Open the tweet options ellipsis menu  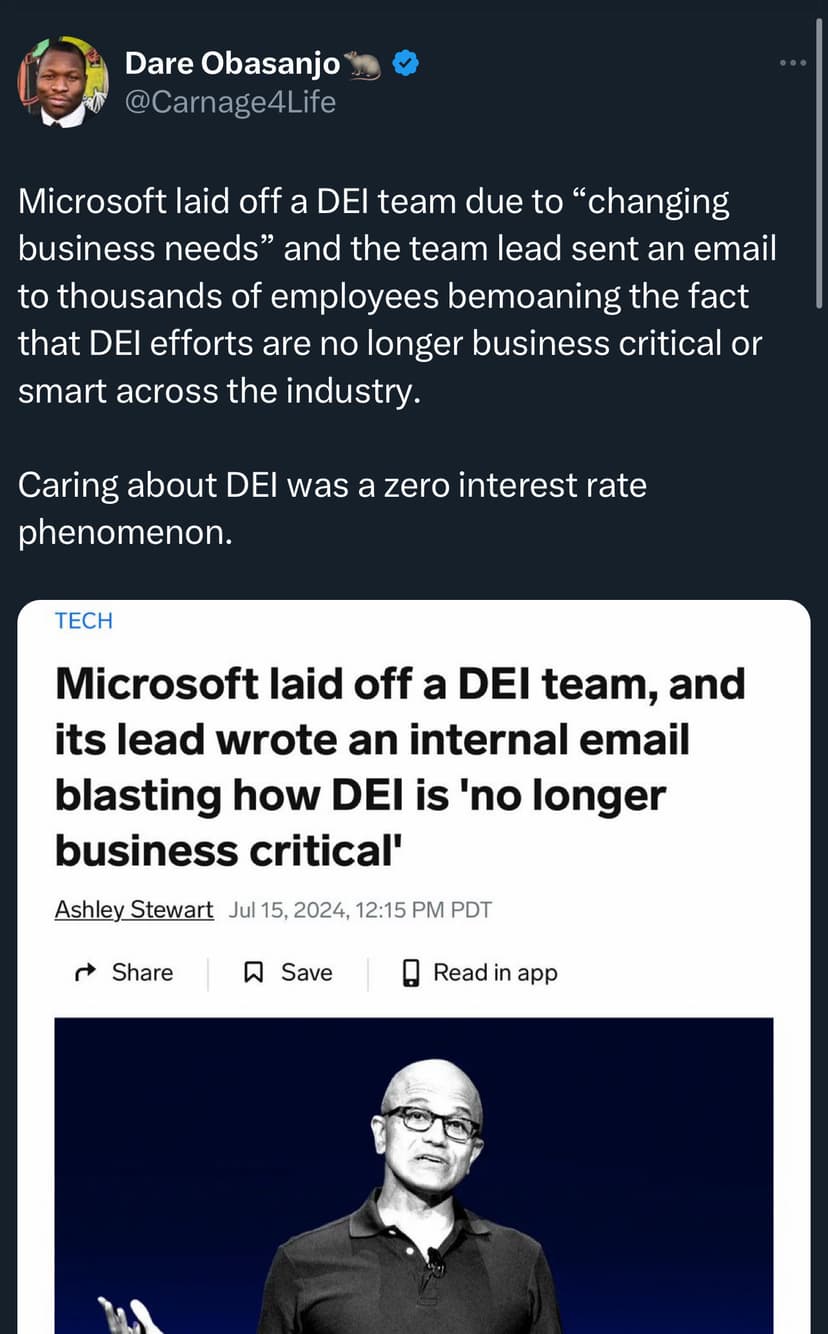pos(791,62)
